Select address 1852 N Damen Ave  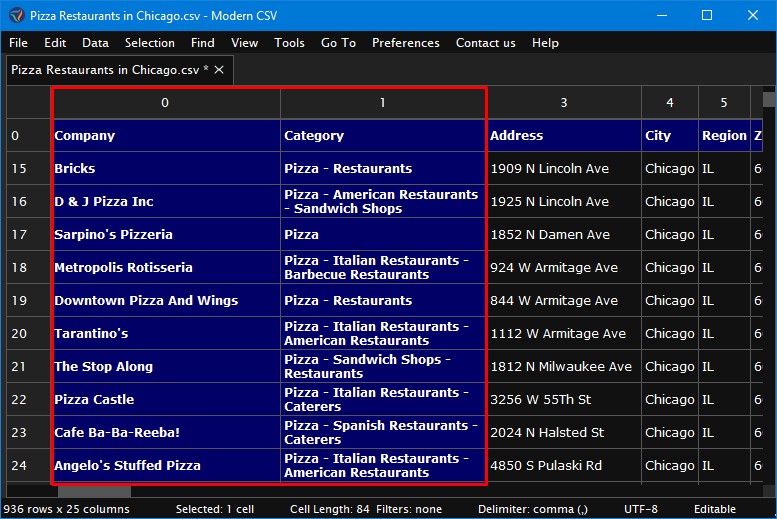[x=564, y=234]
